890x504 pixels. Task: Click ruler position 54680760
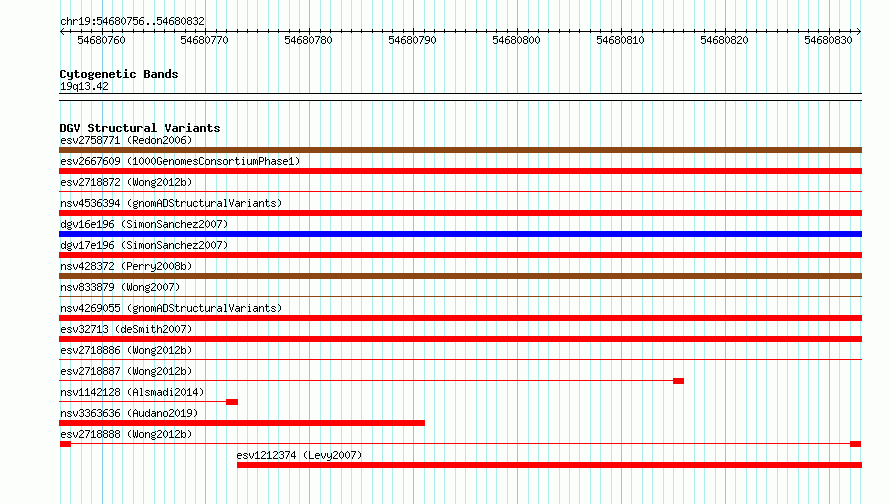click(x=101, y=40)
